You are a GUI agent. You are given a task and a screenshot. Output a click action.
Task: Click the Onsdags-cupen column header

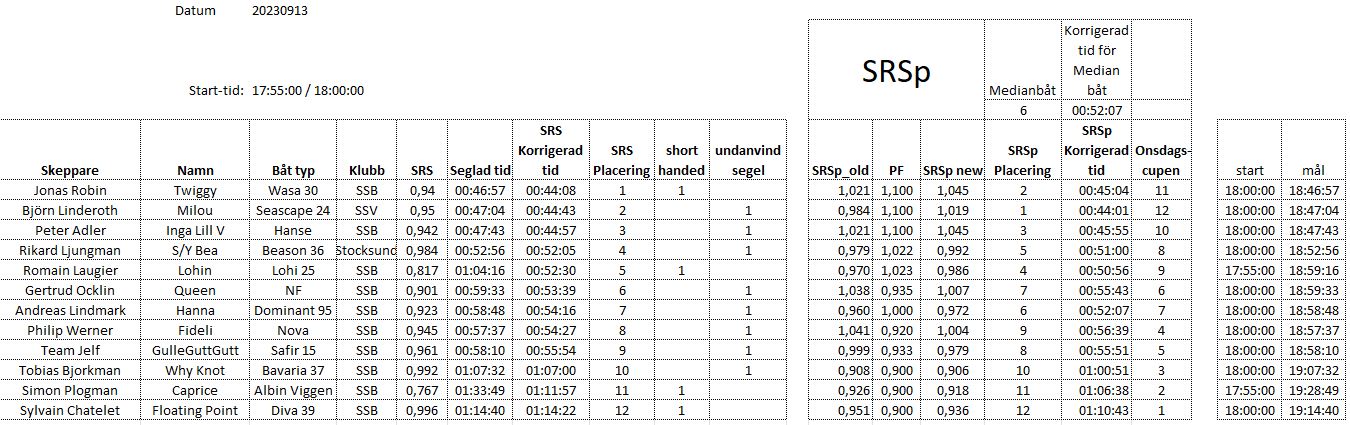coord(1161,160)
